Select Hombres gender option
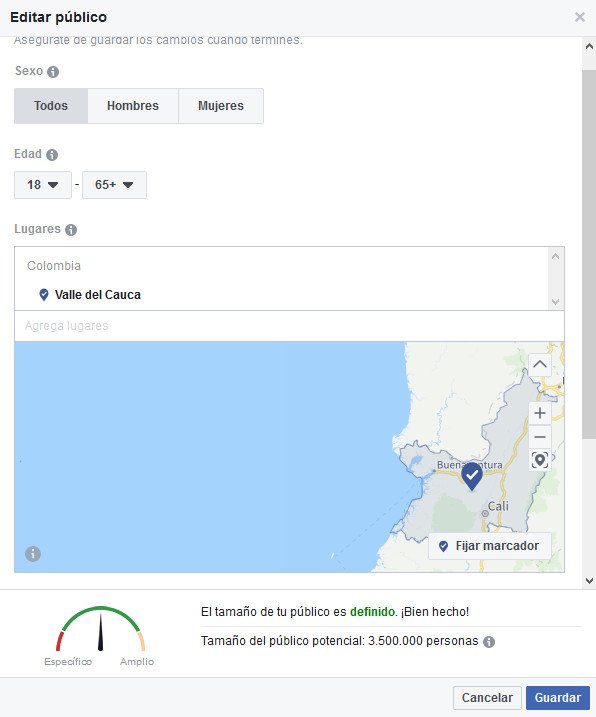The image size is (596, 717). [133, 106]
